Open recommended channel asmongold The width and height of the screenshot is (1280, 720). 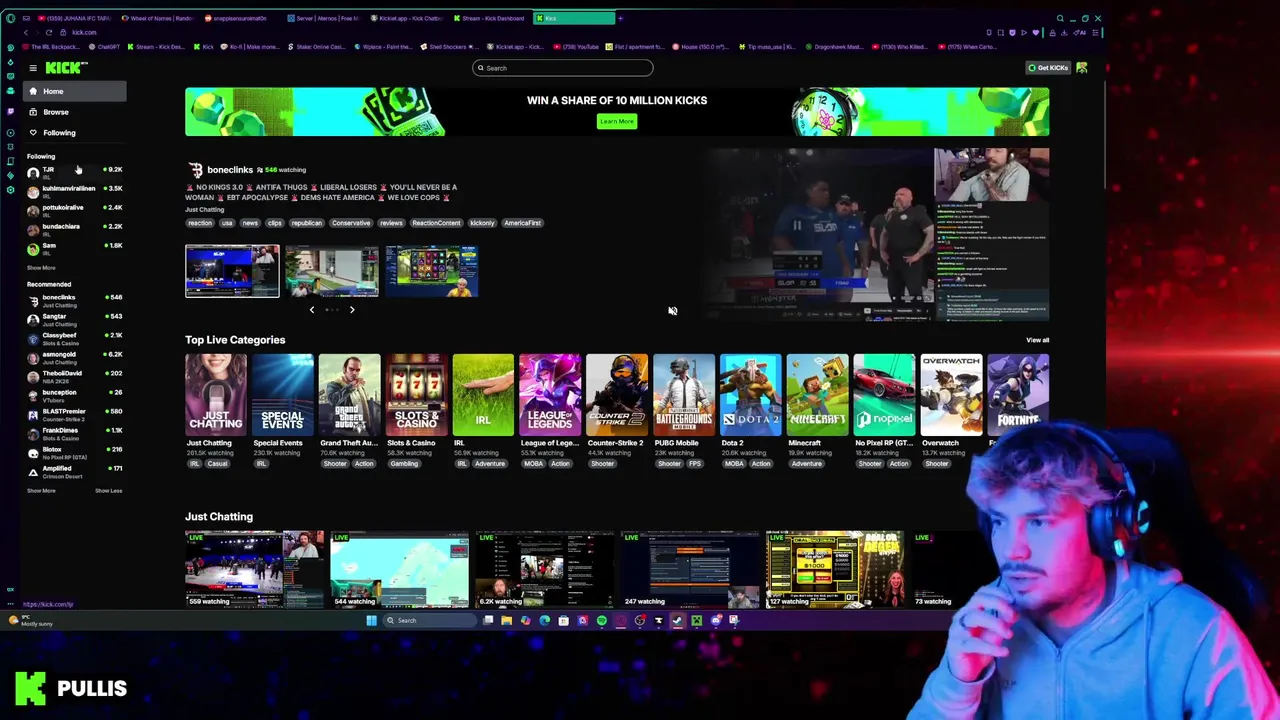point(75,357)
